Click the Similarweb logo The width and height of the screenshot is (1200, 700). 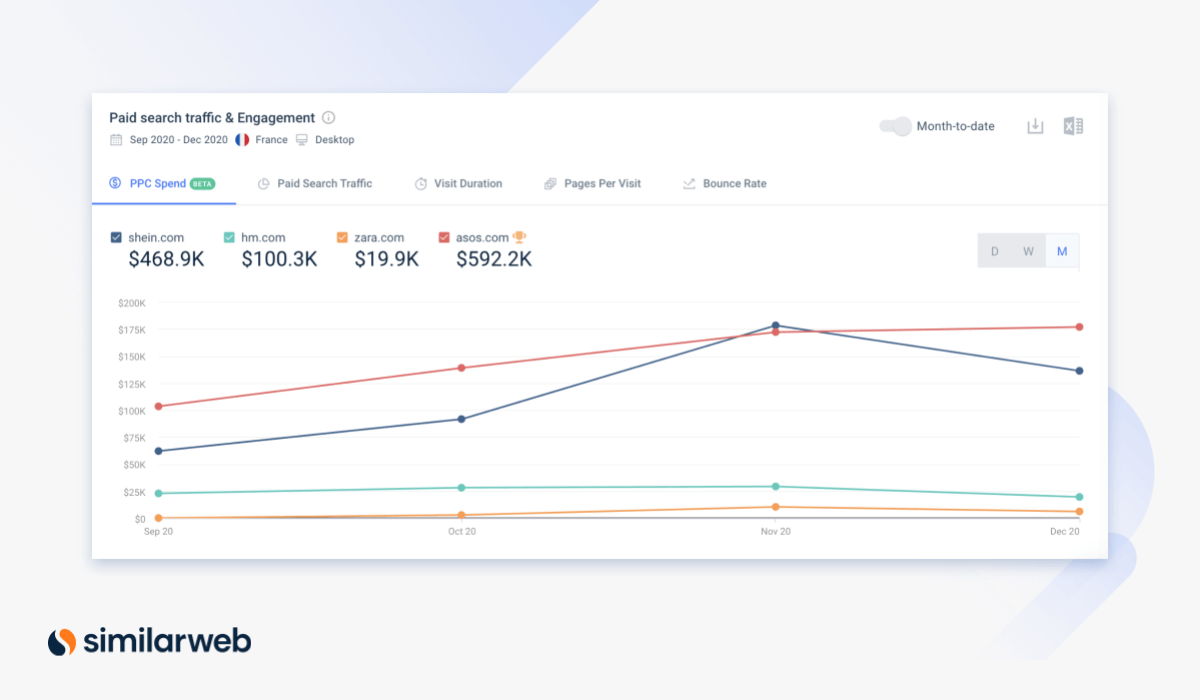tap(150, 641)
